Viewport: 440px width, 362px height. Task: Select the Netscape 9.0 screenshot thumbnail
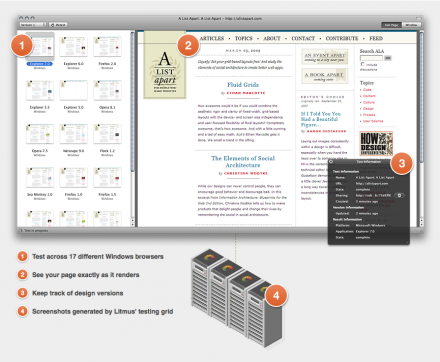click(x=74, y=134)
